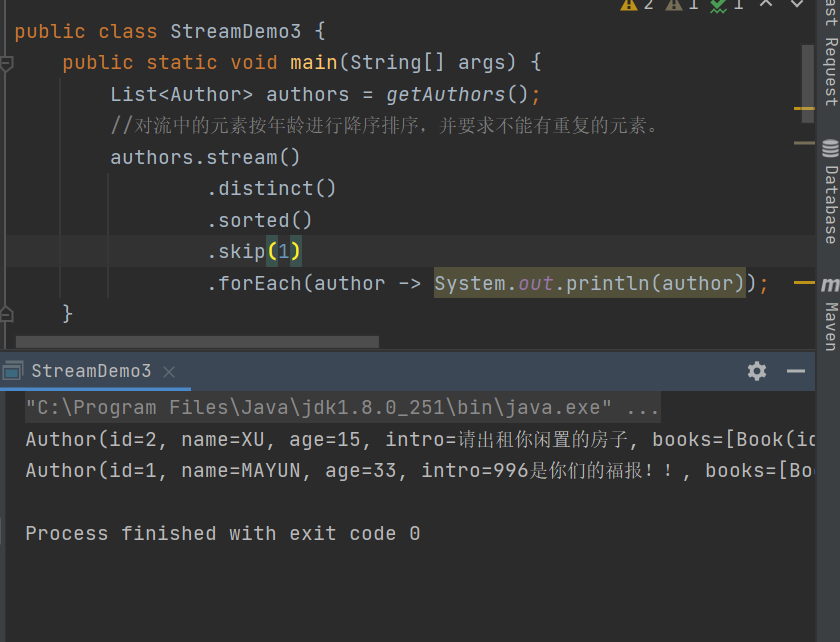Click the main method name

click(x=314, y=63)
